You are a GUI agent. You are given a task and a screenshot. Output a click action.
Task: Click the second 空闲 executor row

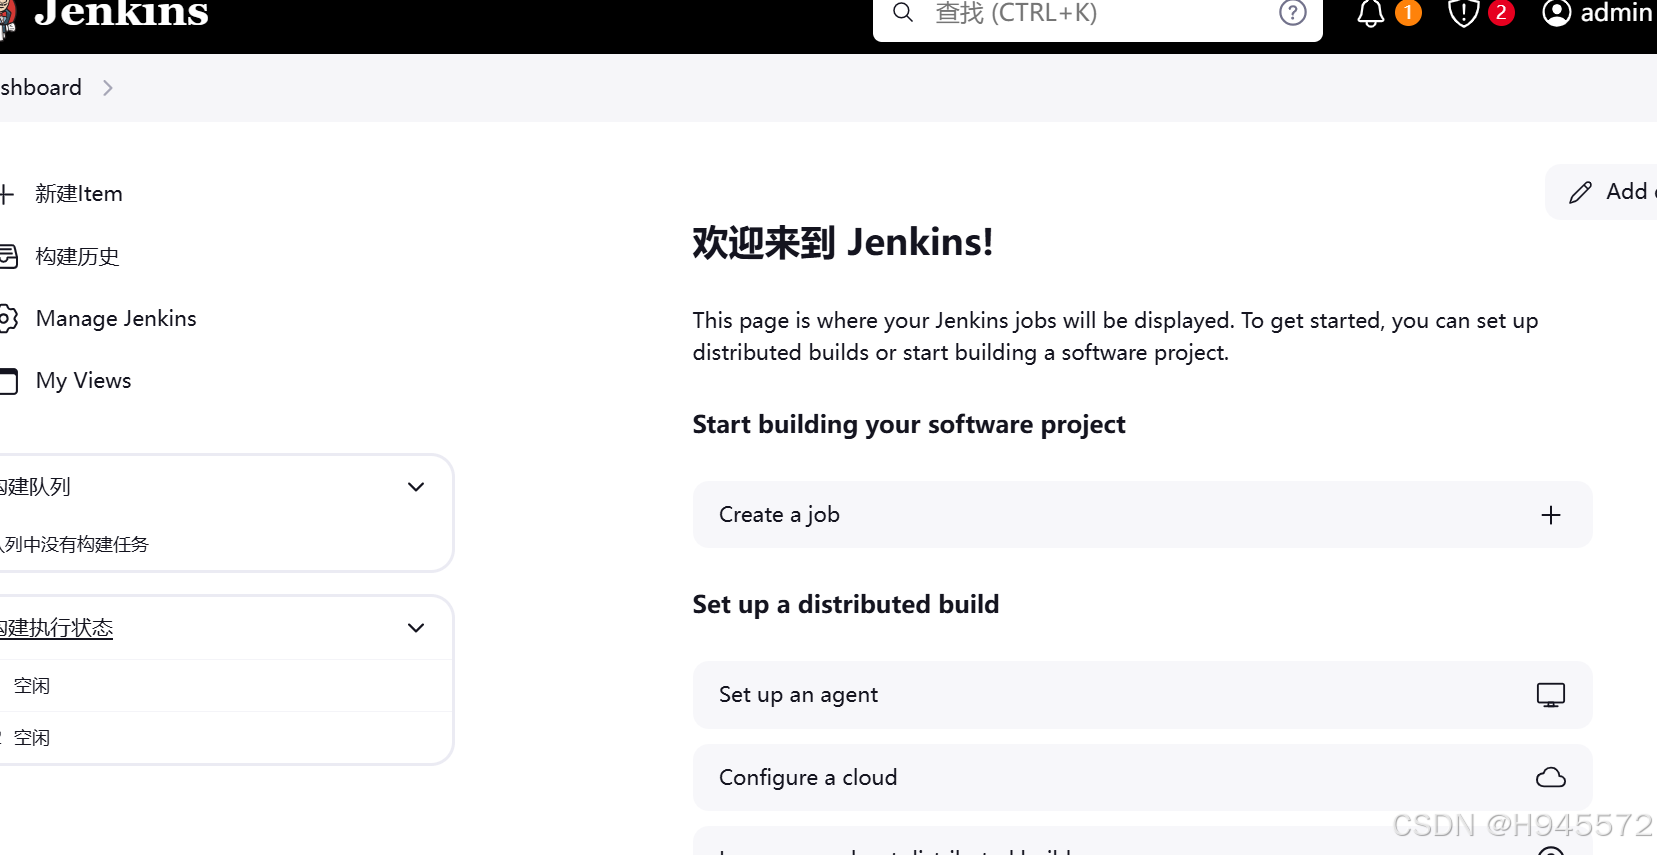[x=226, y=738]
